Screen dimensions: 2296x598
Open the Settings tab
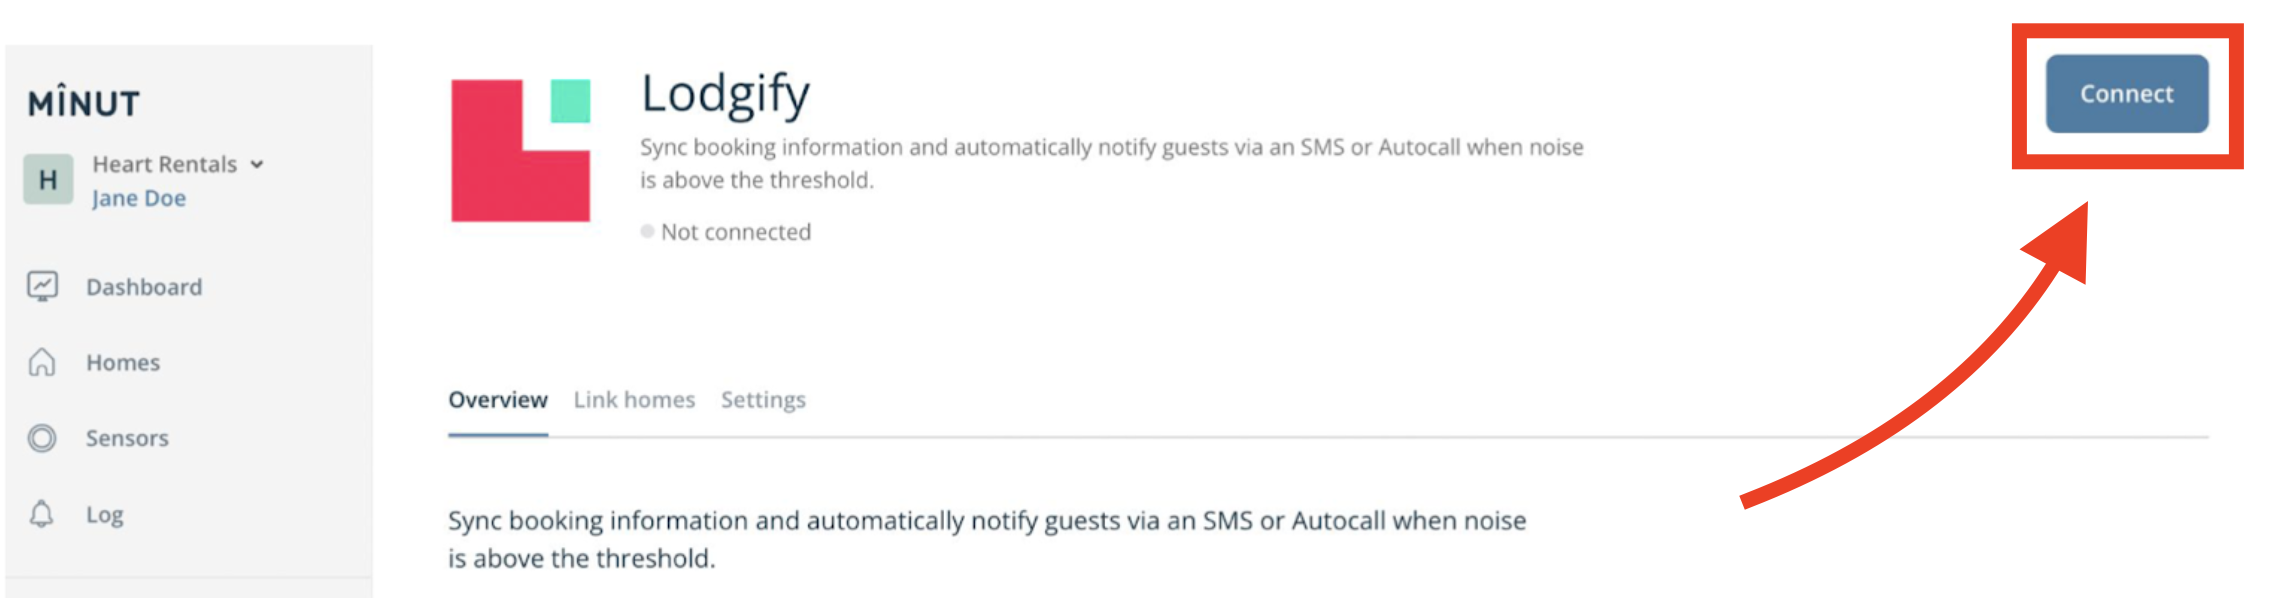[x=763, y=400]
